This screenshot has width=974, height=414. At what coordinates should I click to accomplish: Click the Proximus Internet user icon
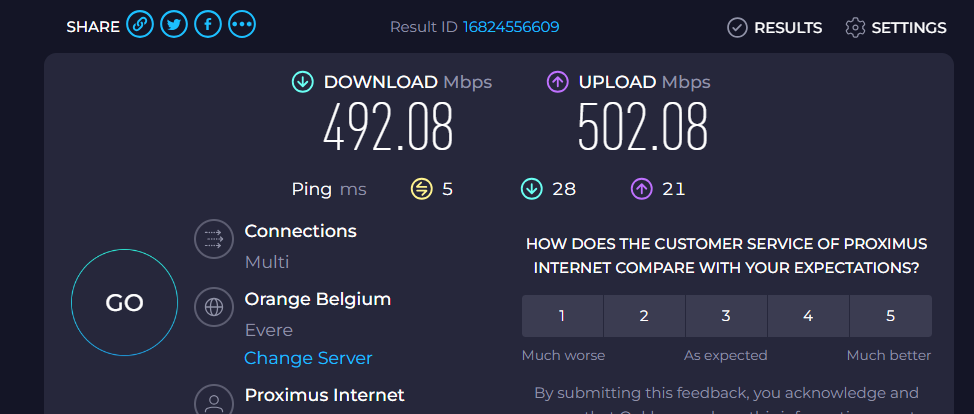coord(213,400)
